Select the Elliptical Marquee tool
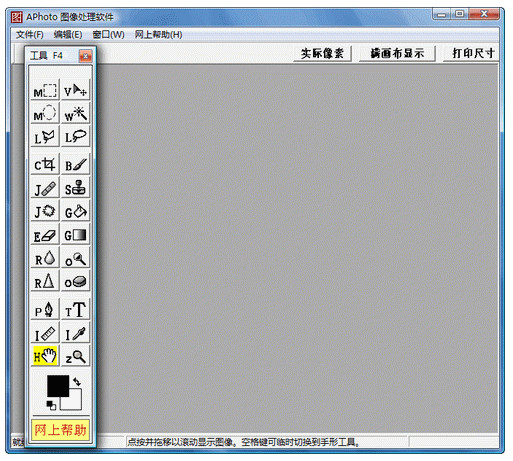513x461 pixels. [x=45, y=113]
